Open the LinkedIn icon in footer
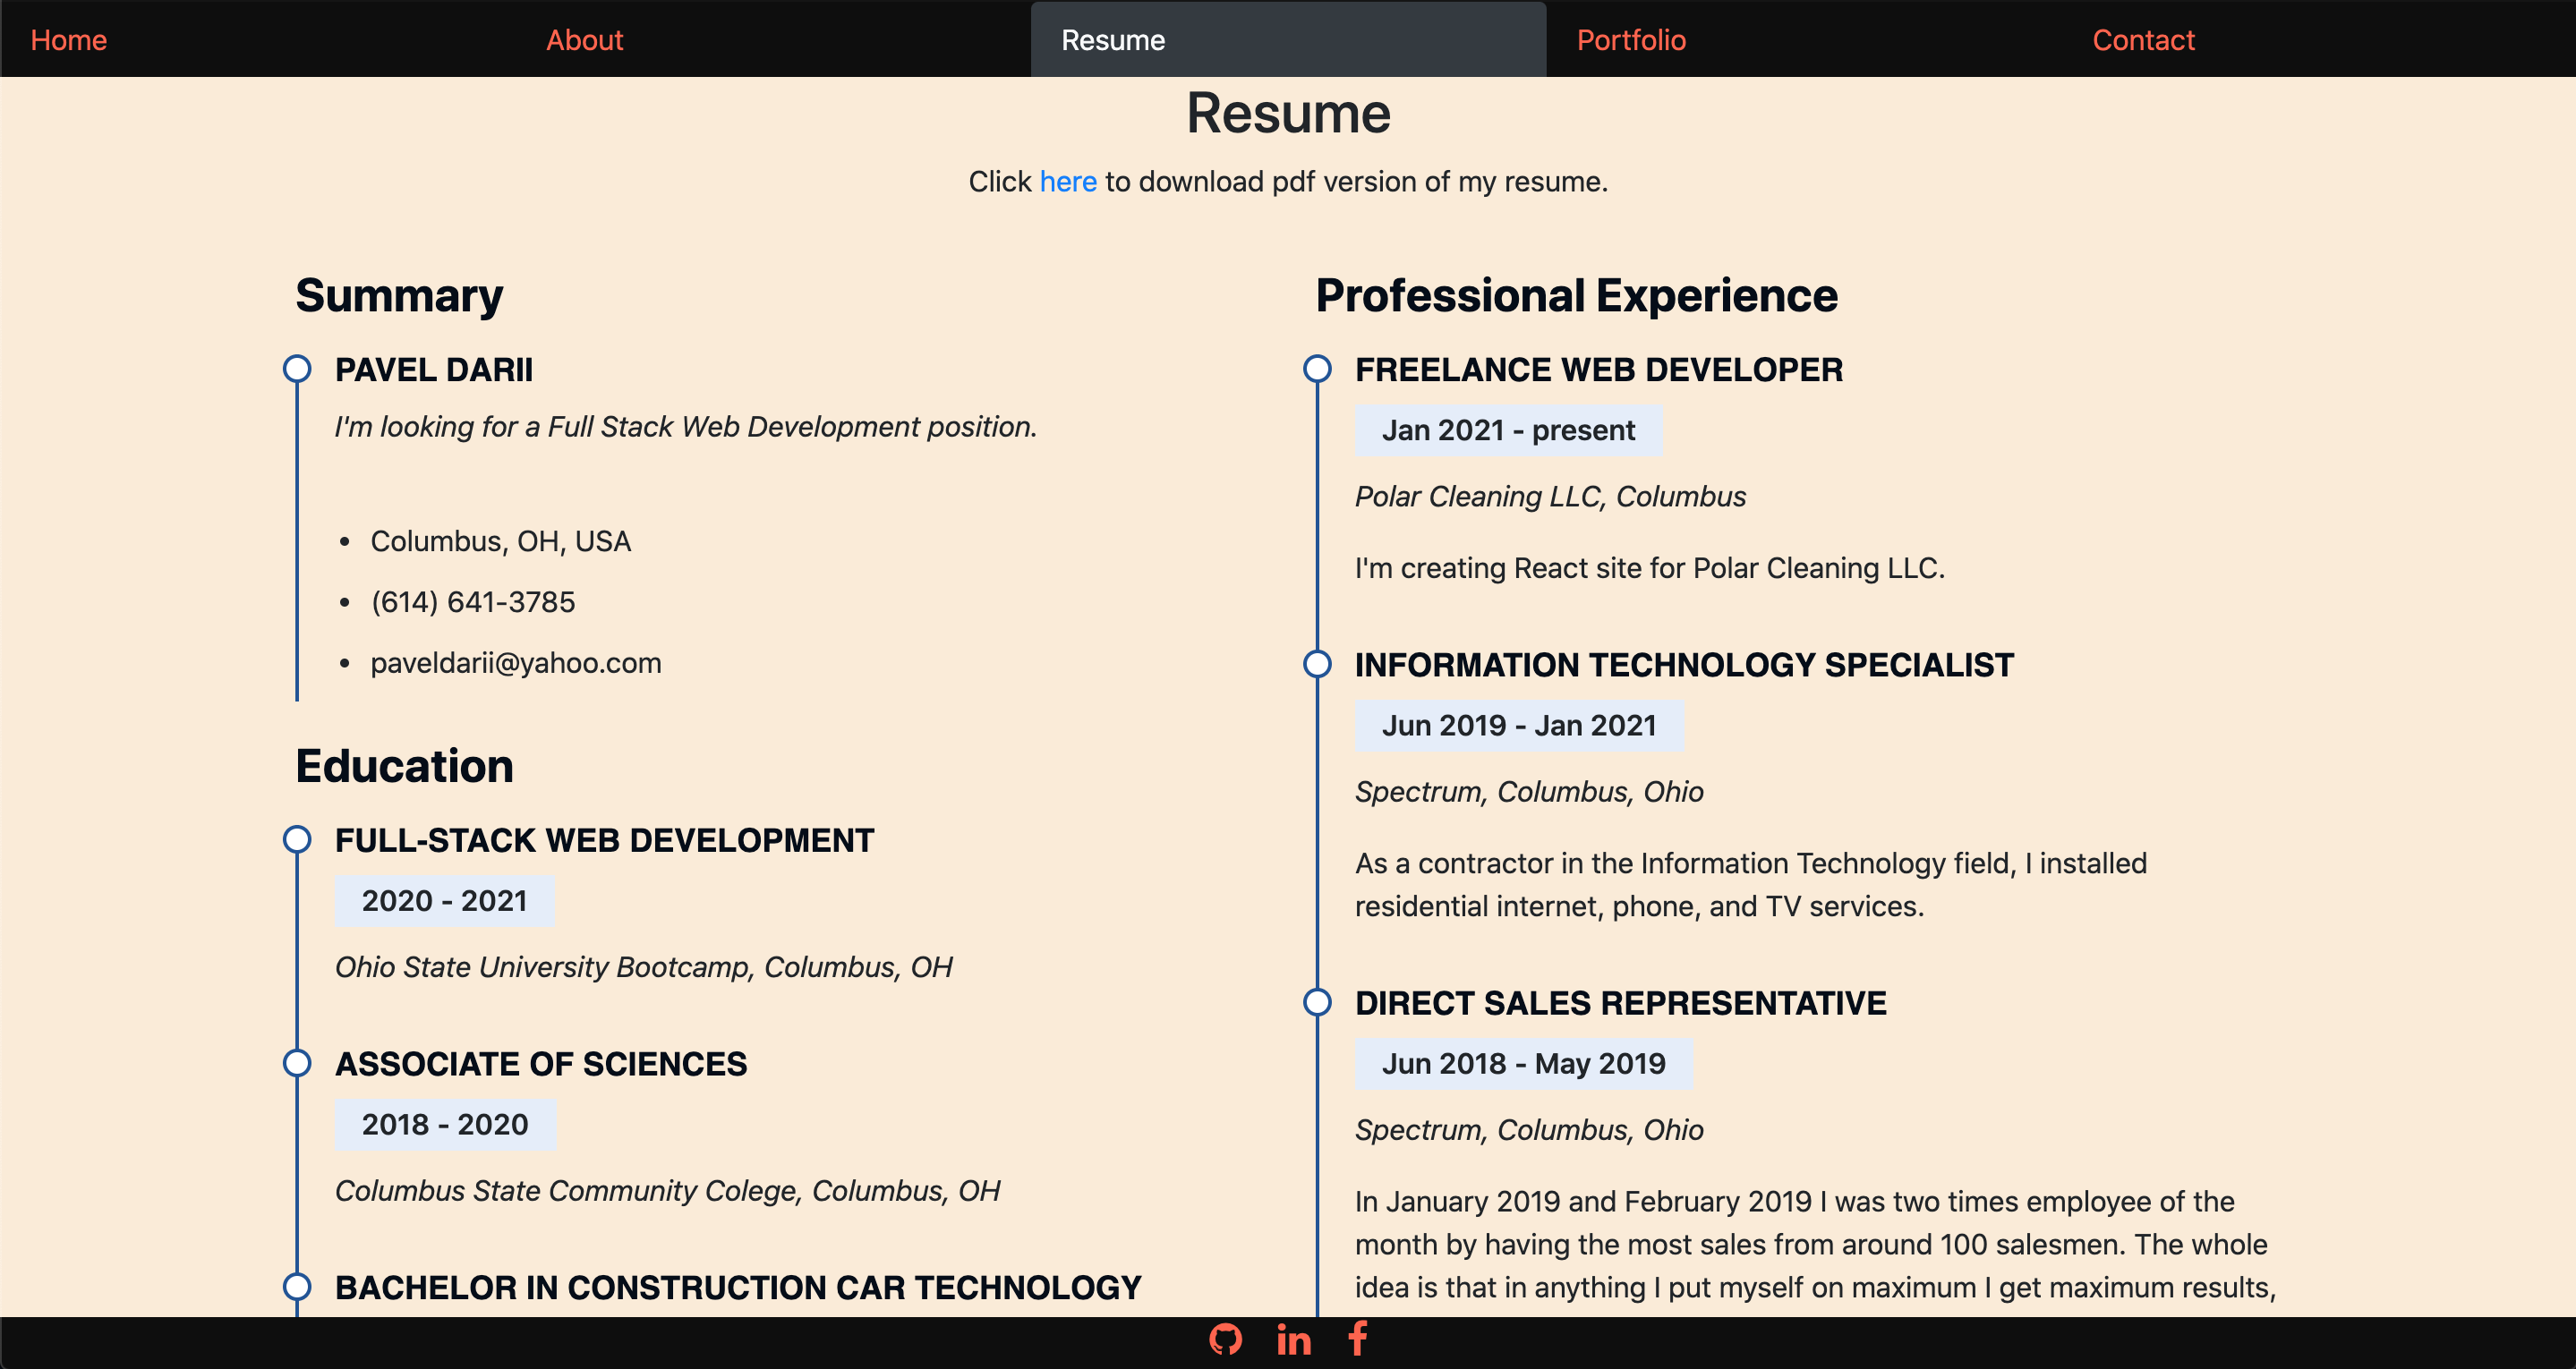 (x=1293, y=1340)
